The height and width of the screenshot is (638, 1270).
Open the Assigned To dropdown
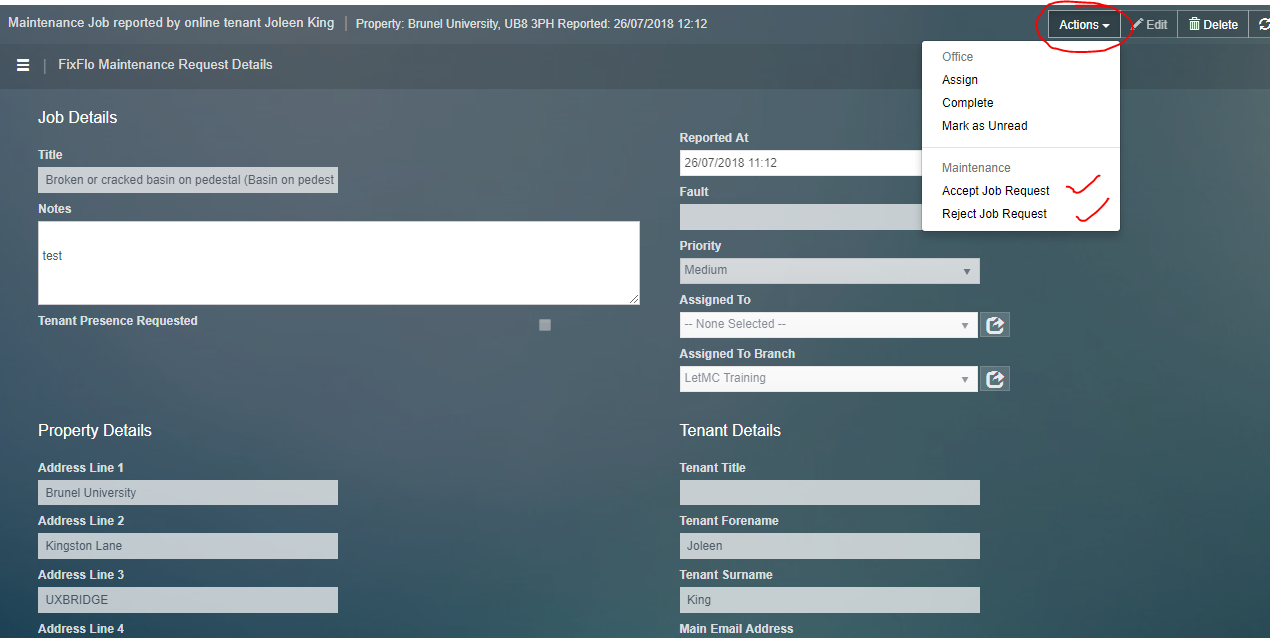pos(829,325)
